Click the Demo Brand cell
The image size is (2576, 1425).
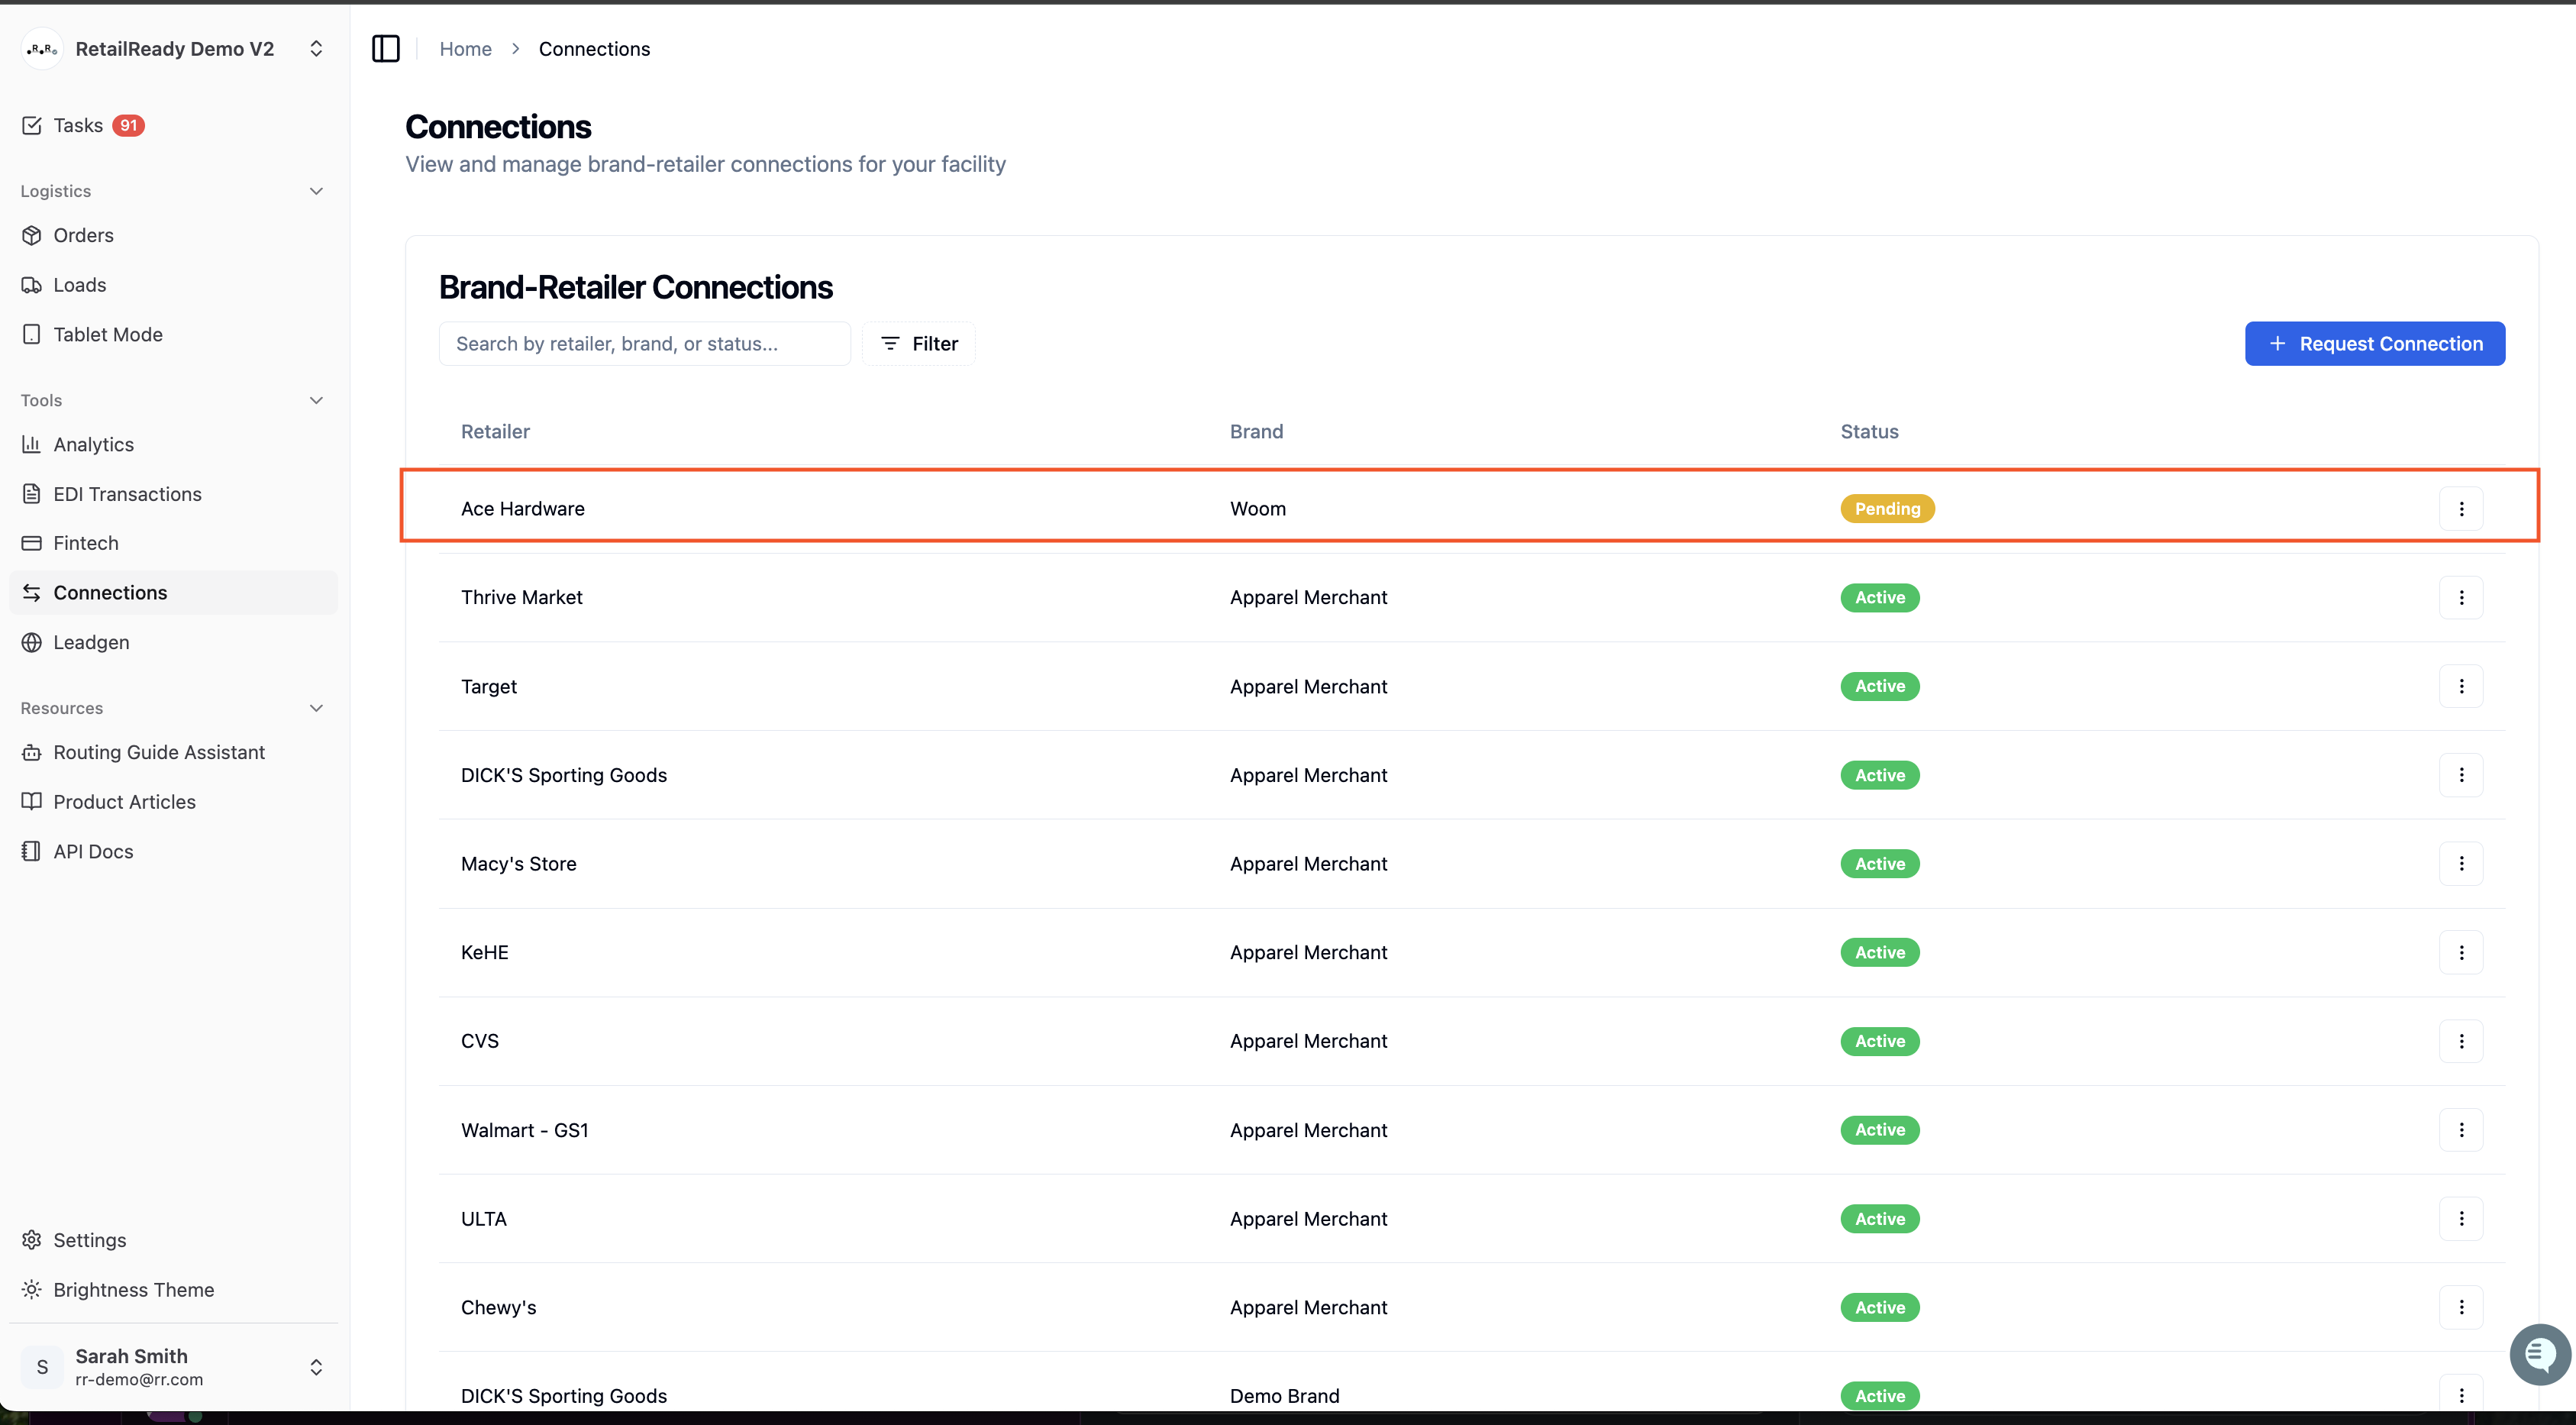coord(1285,1396)
